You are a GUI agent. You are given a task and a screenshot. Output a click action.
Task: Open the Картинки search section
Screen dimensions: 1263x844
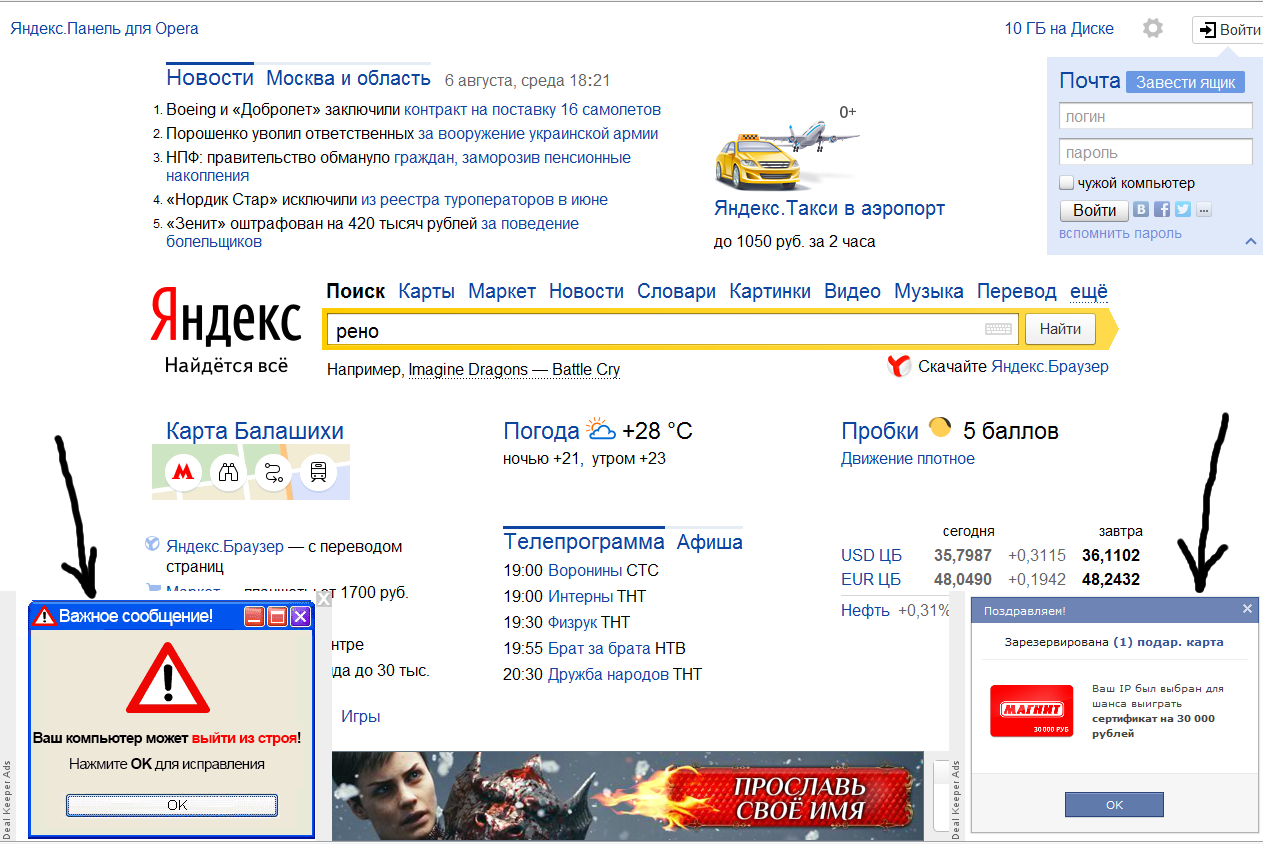[769, 291]
